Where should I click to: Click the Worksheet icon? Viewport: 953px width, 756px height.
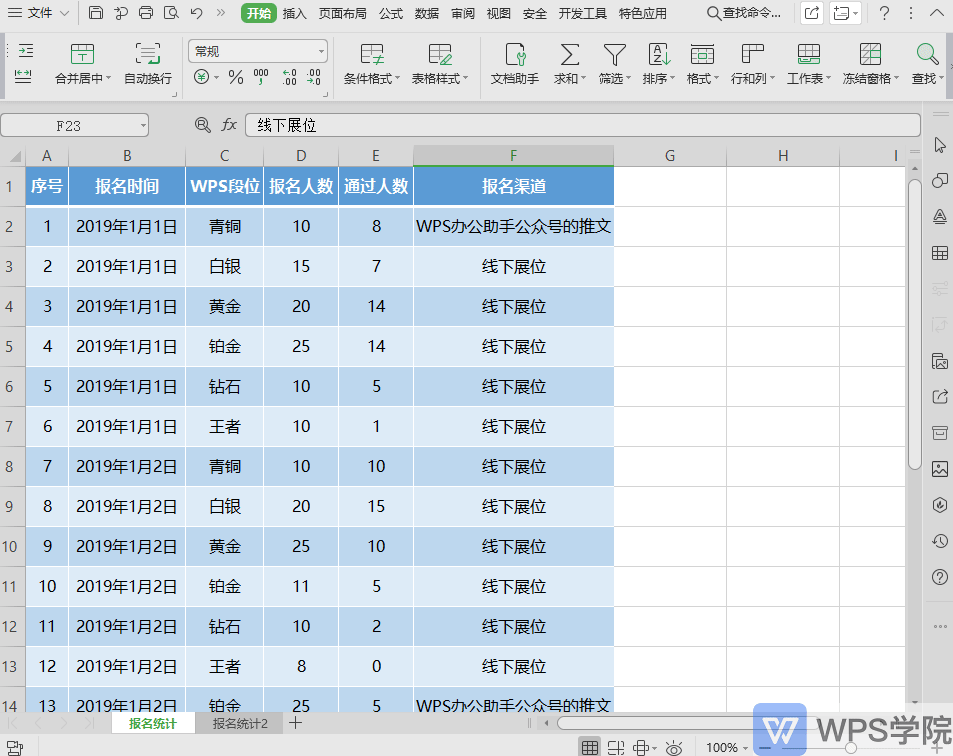point(808,54)
